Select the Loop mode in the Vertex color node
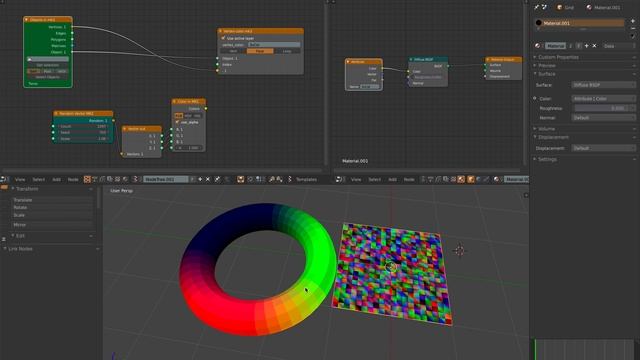 [287, 51]
